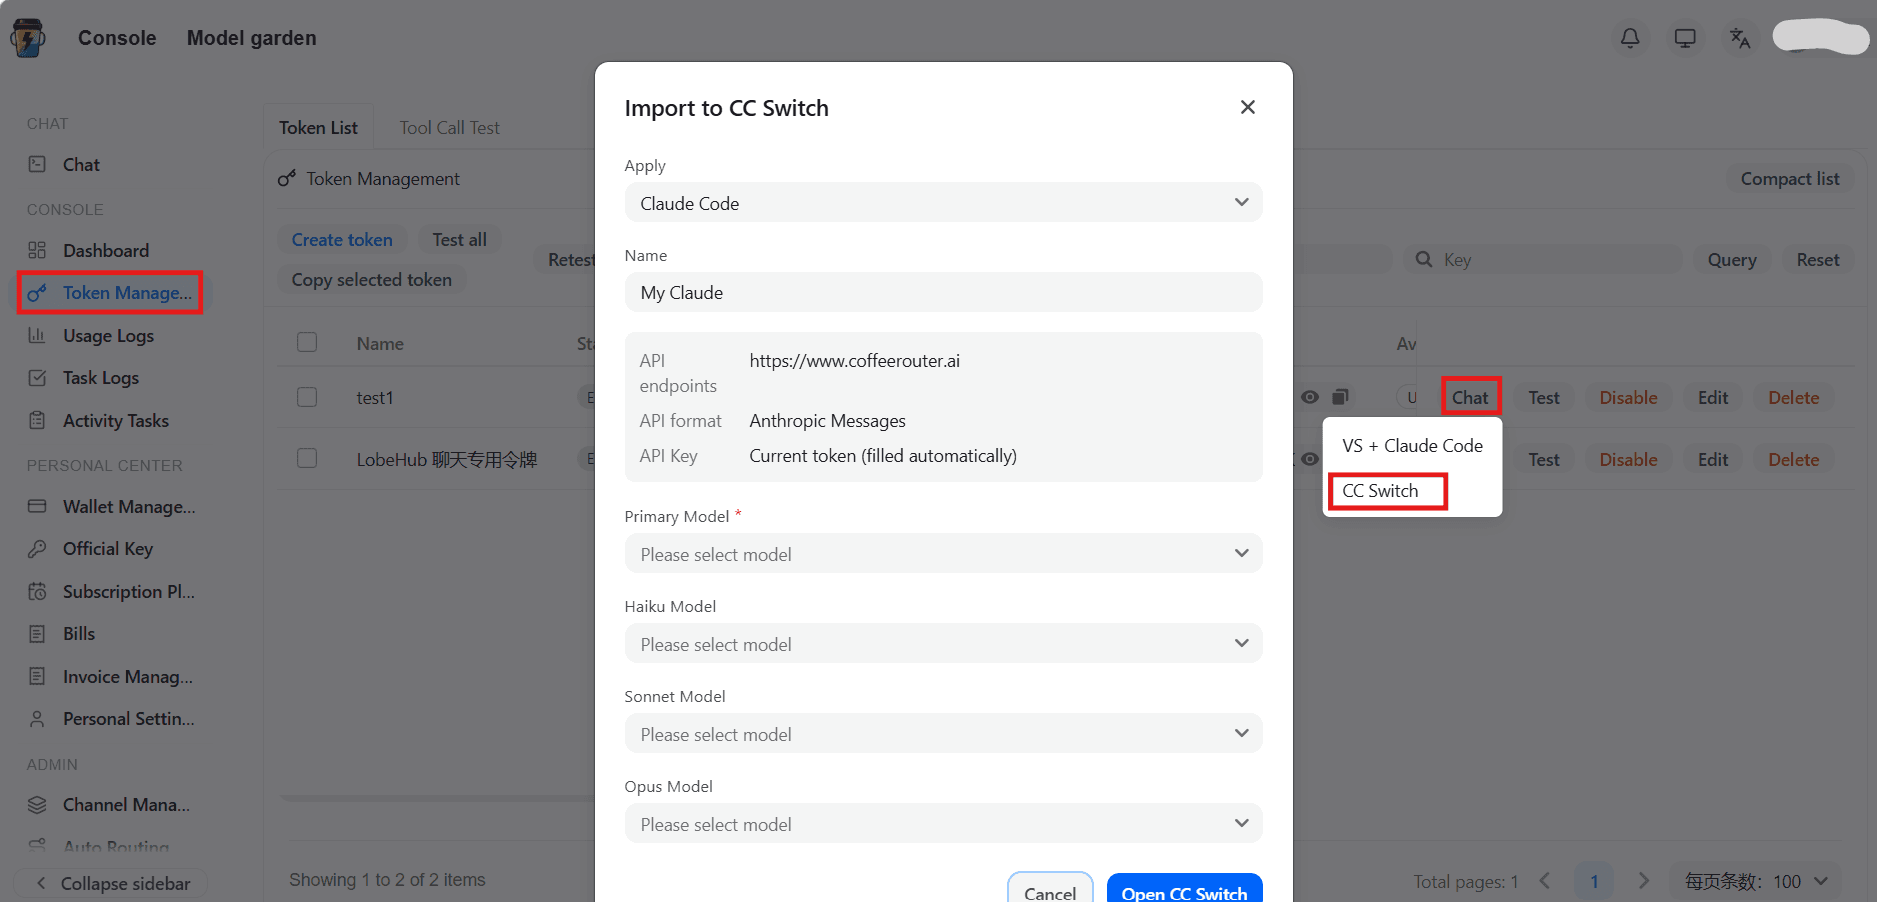The image size is (1877, 902).
Task: Click the user avatar in header
Action: point(1820,38)
